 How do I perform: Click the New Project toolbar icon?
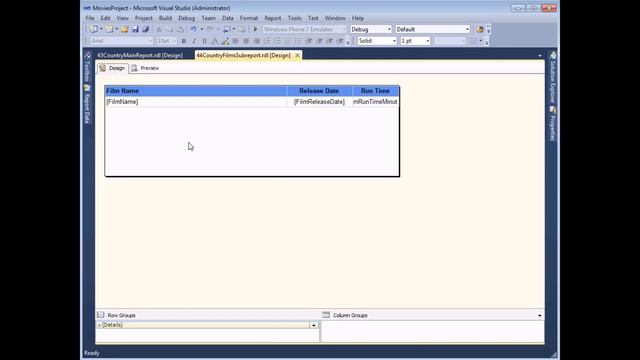[93, 29]
